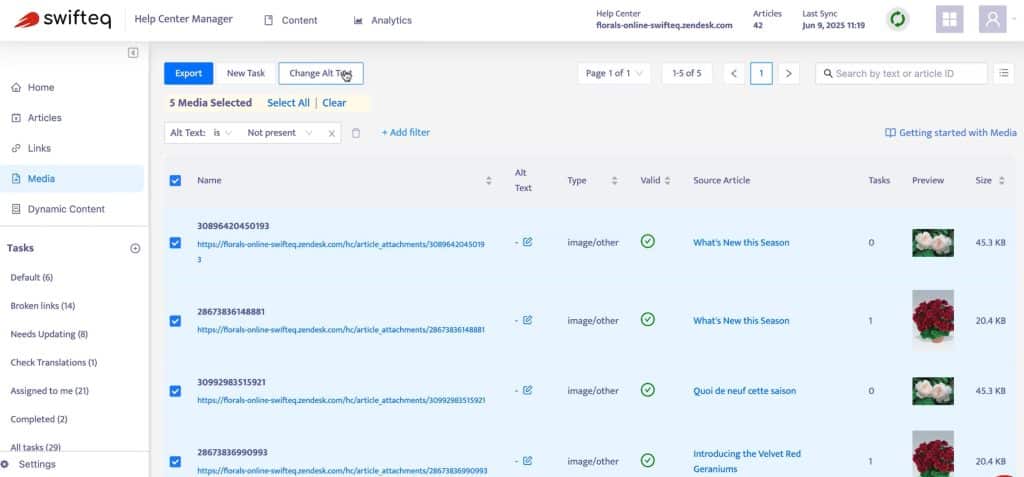This screenshot has height=477, width=1024.
Task: Go to next page arrow
Action: coord(788,73)
